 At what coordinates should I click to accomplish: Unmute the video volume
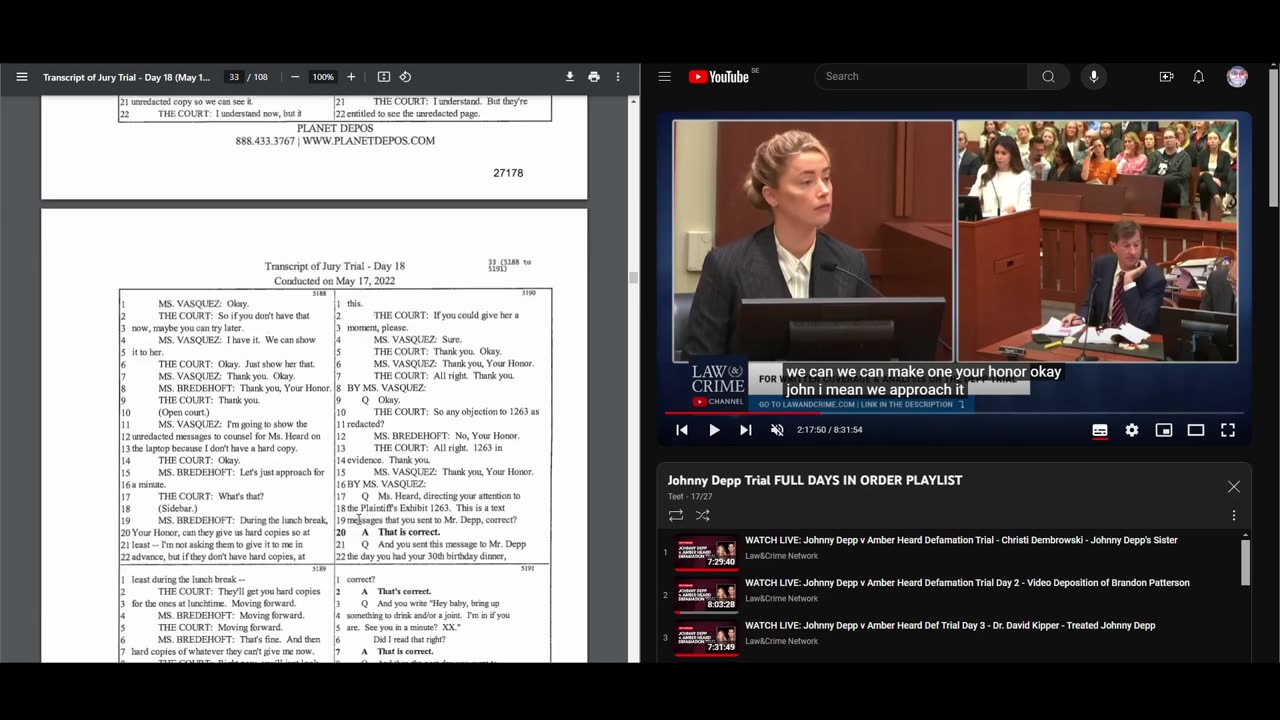click(777, 430)
